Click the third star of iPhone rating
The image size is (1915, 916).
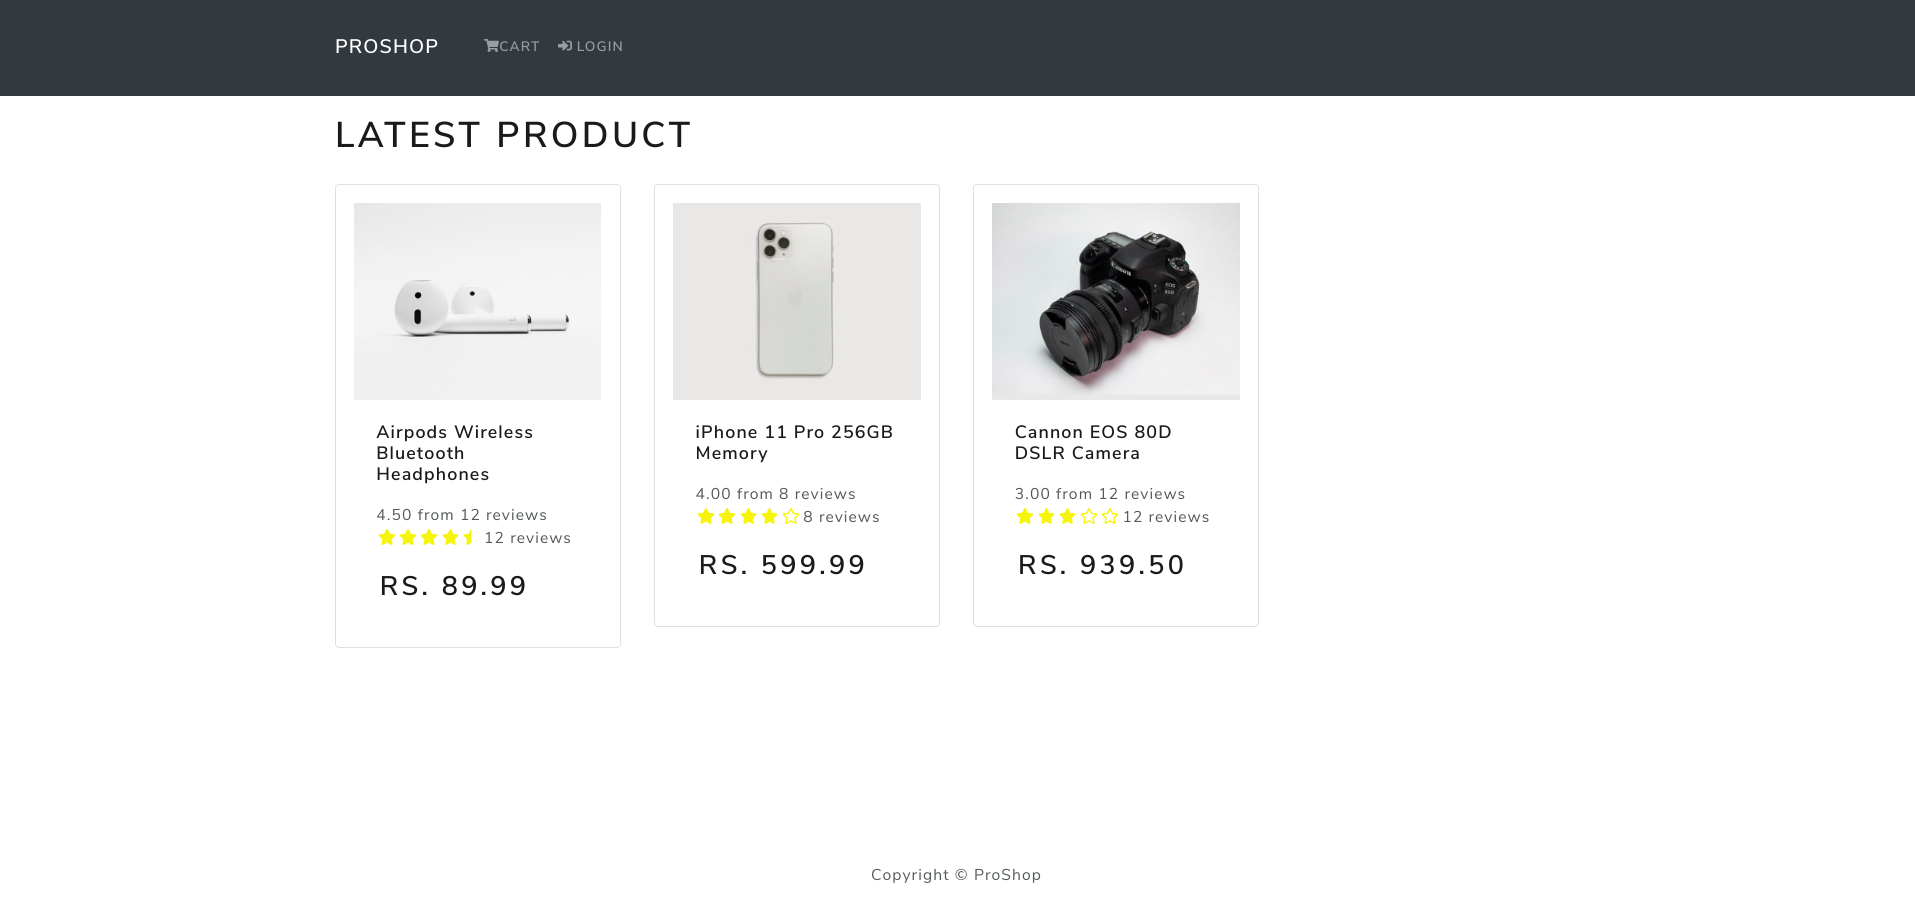point(748,517)
